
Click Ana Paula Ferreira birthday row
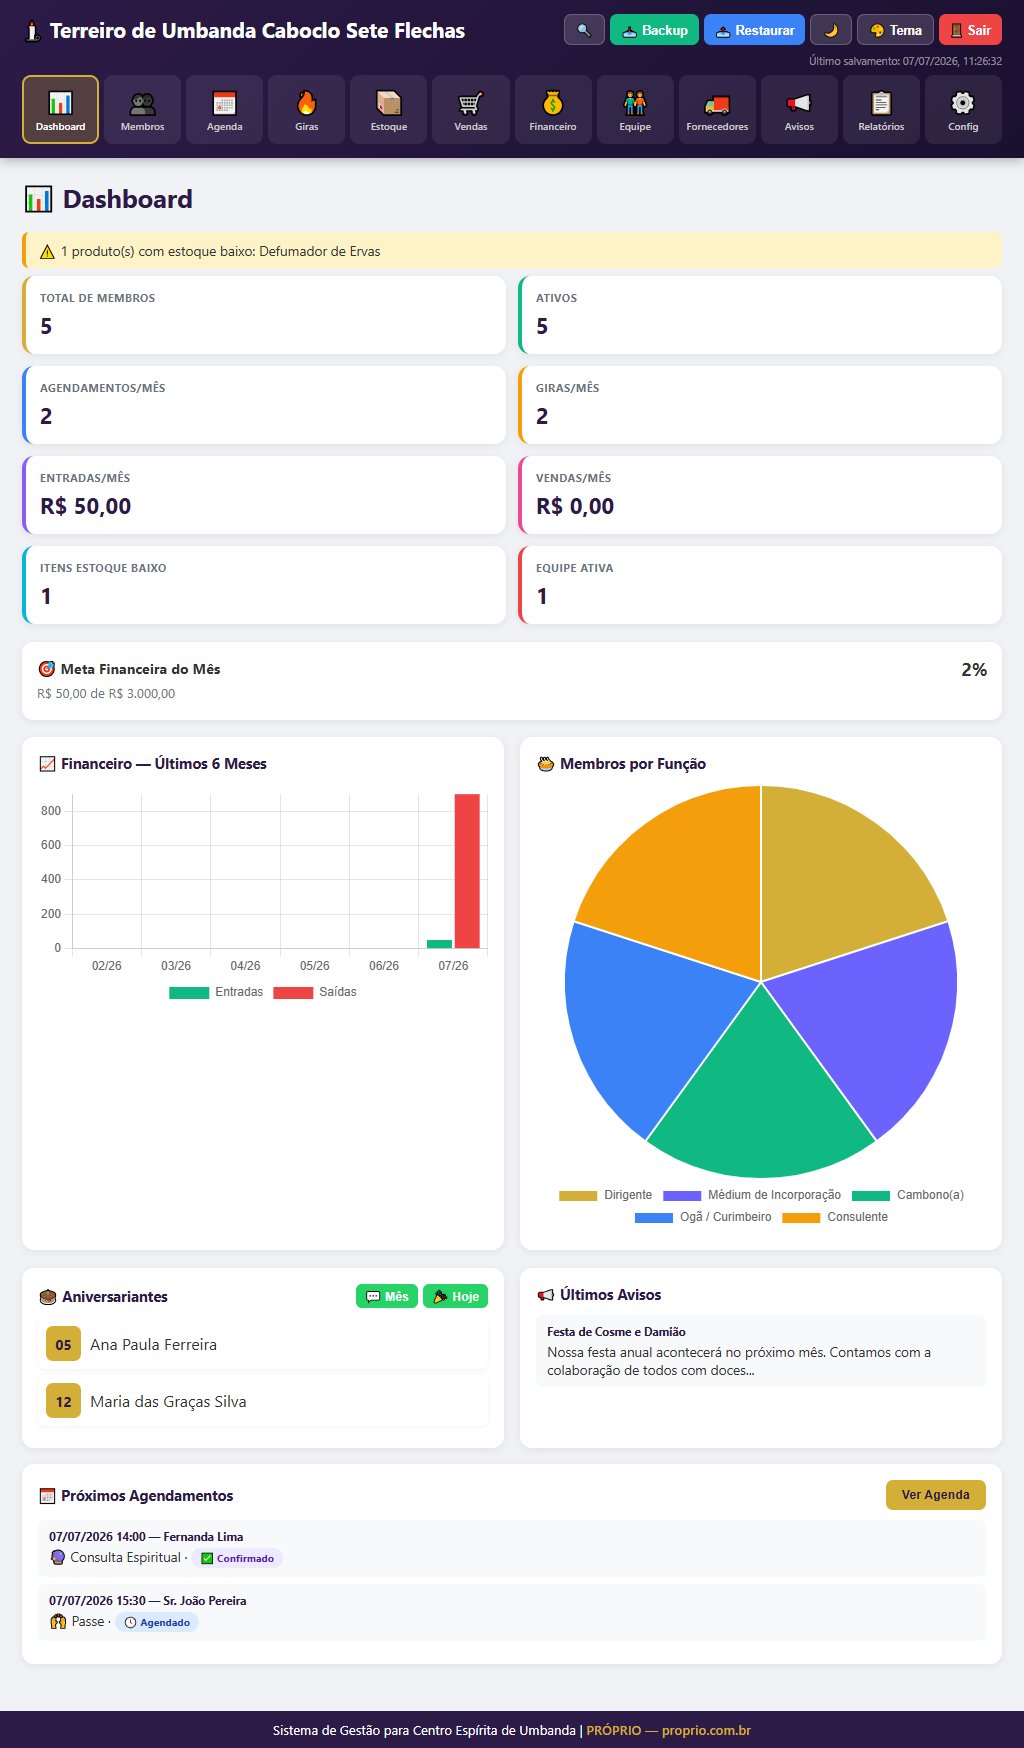click(x=263, y=1345)
